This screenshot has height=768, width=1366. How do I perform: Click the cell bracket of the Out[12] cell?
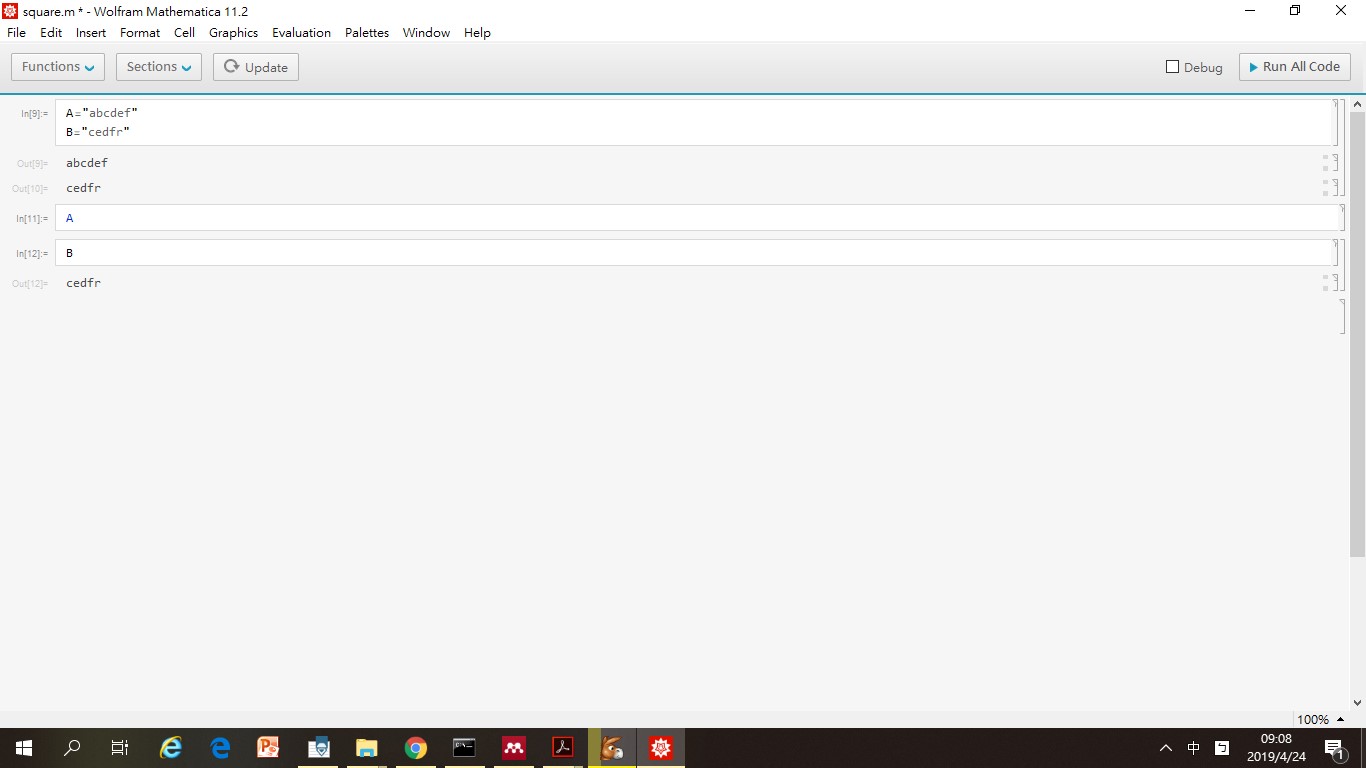click(x=1336, y=283)
